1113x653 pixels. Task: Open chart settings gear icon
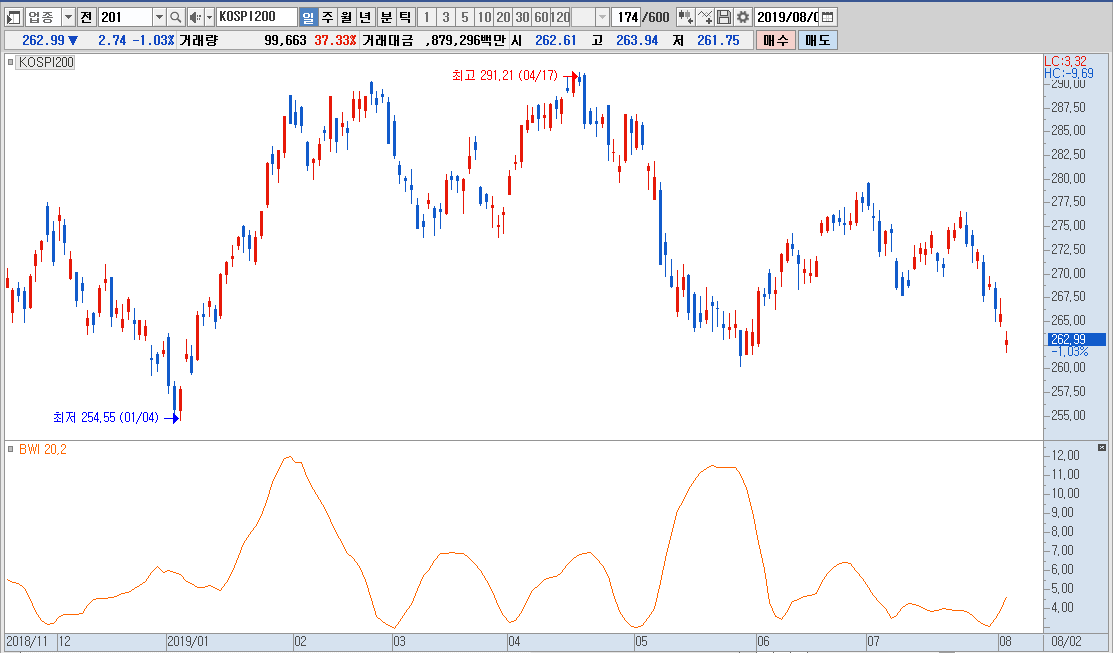point(742,17)
